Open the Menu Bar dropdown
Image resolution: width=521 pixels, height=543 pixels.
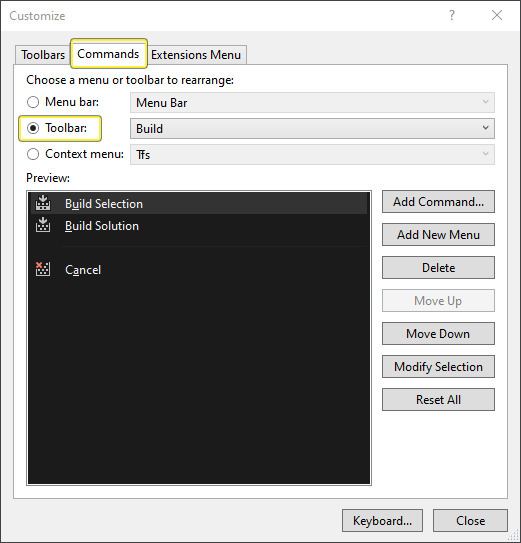click(x=312, y=103)
